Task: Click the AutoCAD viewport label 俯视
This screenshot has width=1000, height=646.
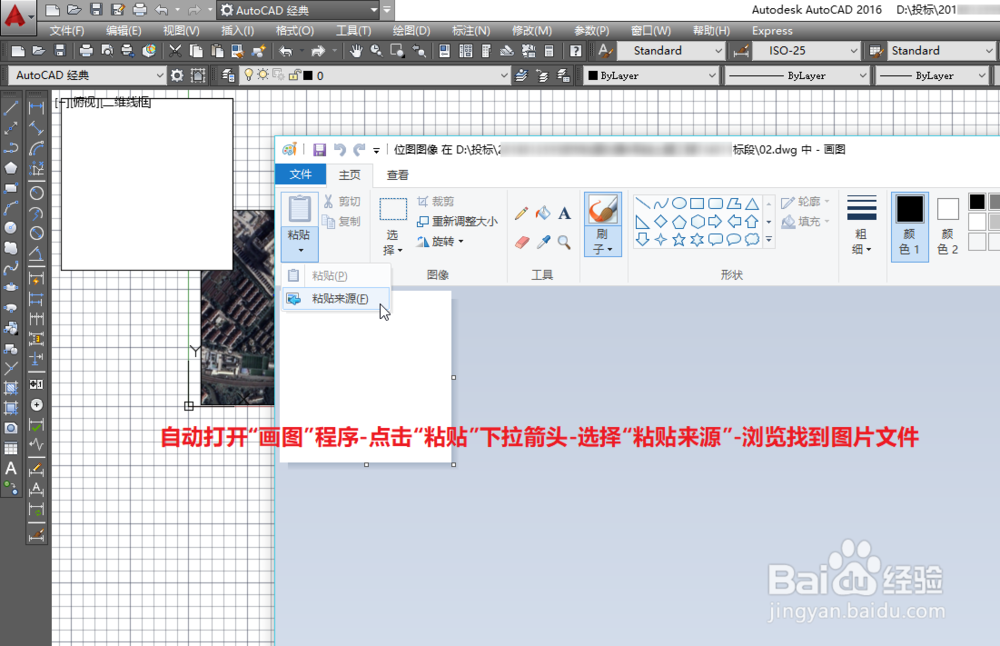Action: coord(86,102)
